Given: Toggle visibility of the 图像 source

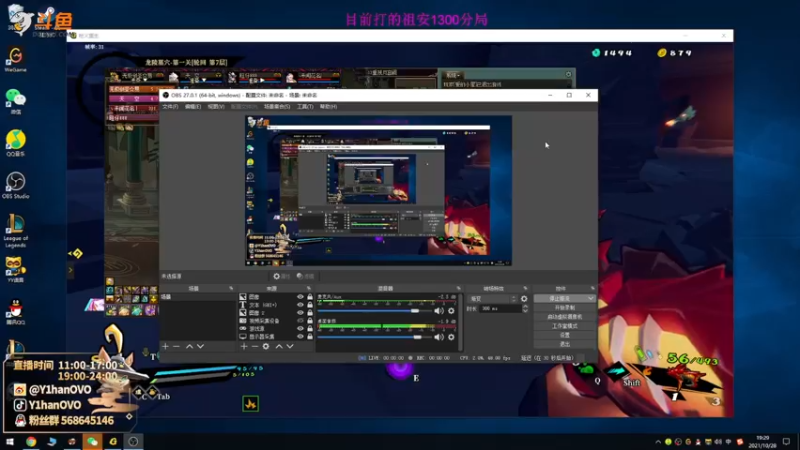Looking at the screenshot, I should (x=300, y=297).
